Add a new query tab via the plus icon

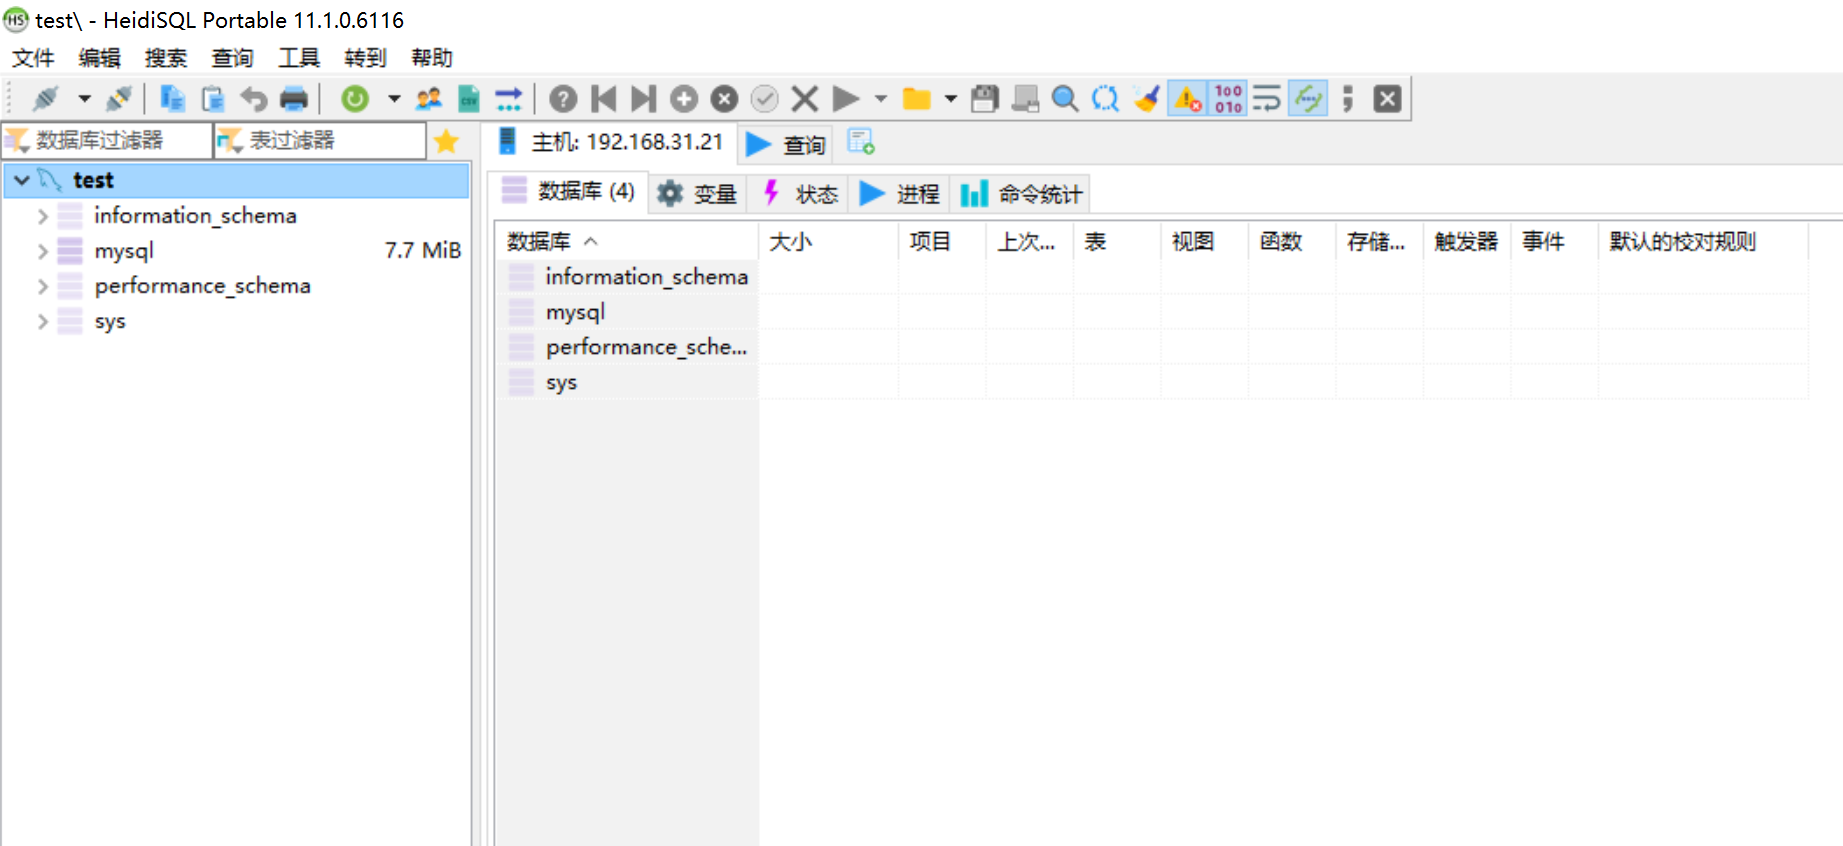click(861, 142)
